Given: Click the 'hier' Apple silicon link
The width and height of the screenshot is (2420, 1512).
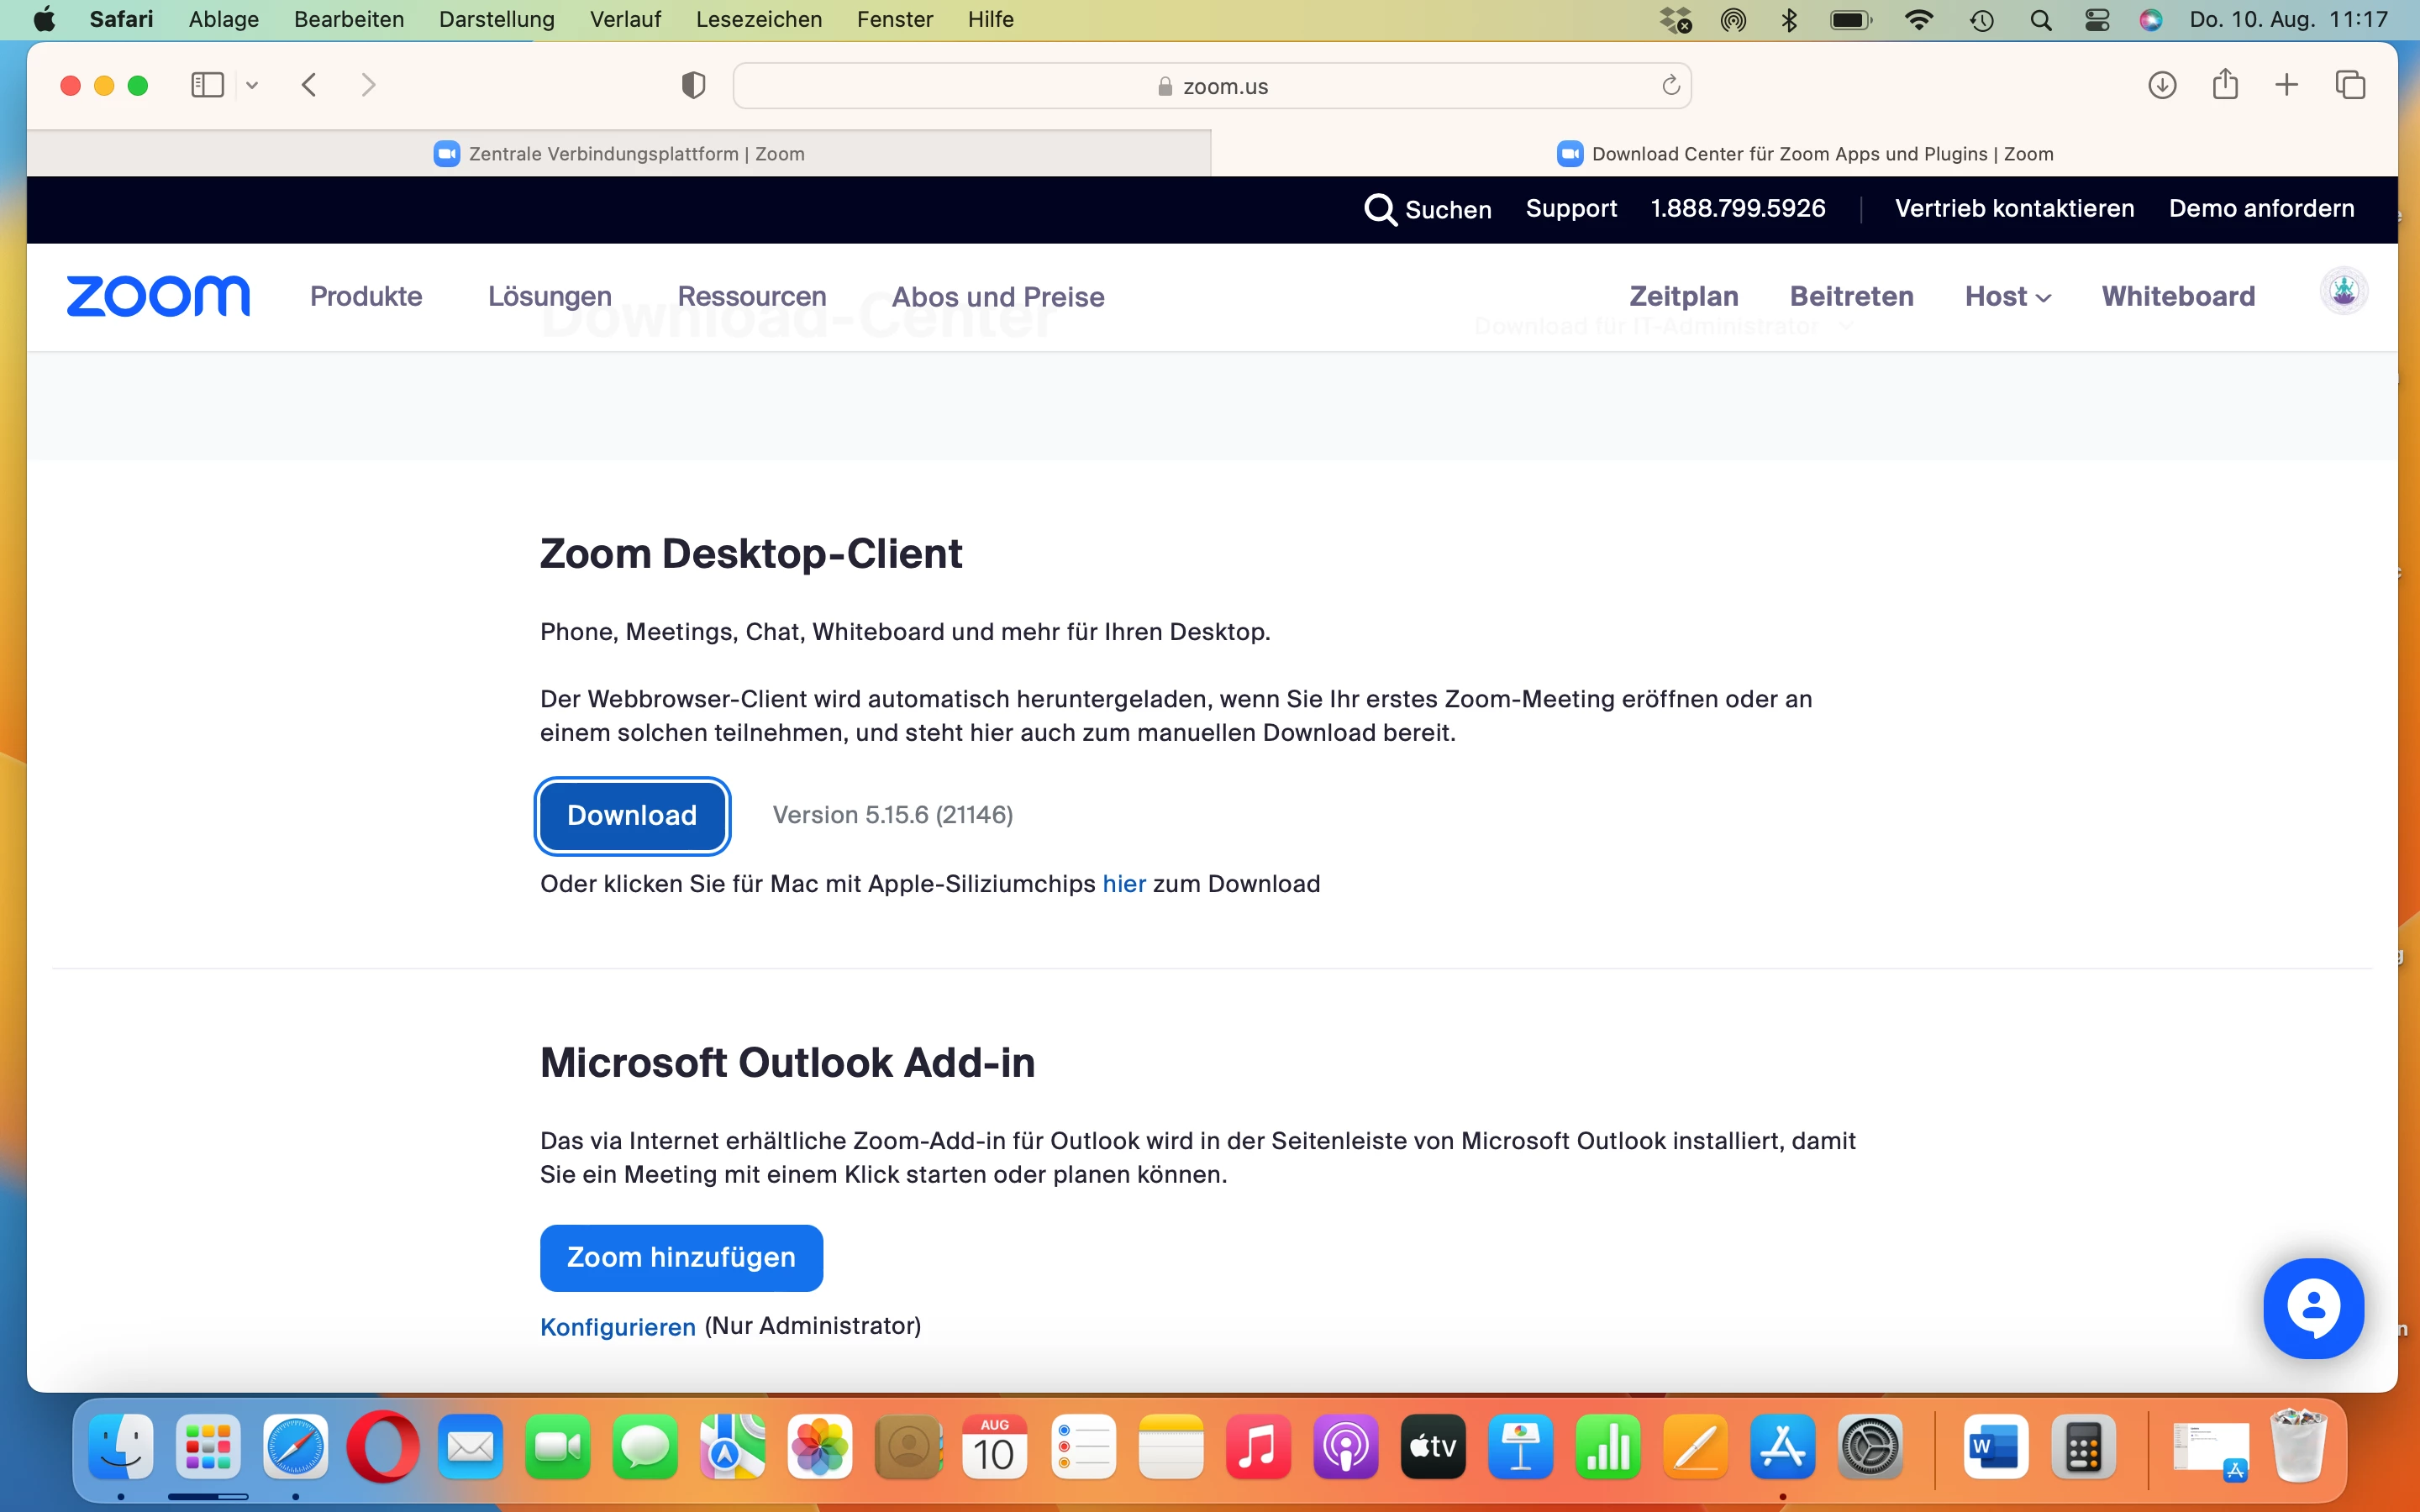Looking at the screenshot, I should pyautogui.click(x=1124, y=884).
